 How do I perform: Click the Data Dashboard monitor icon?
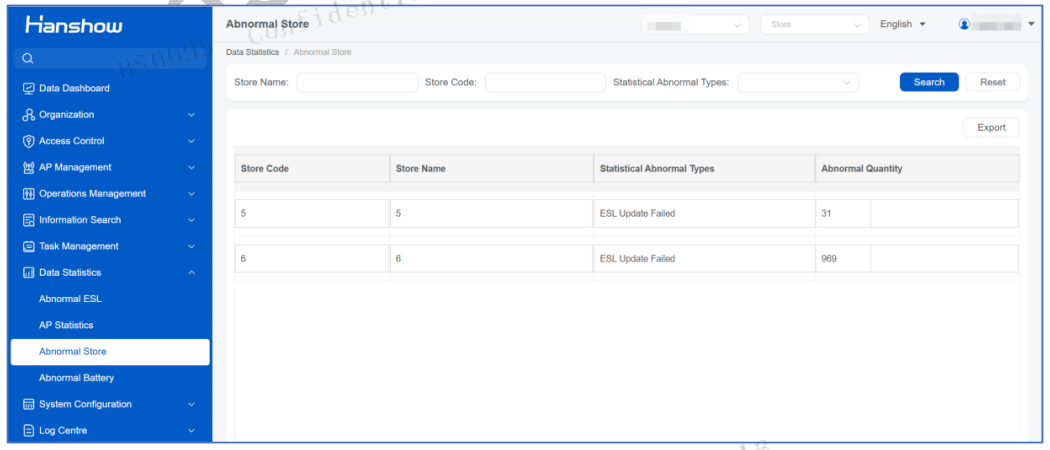pos(28,88)
